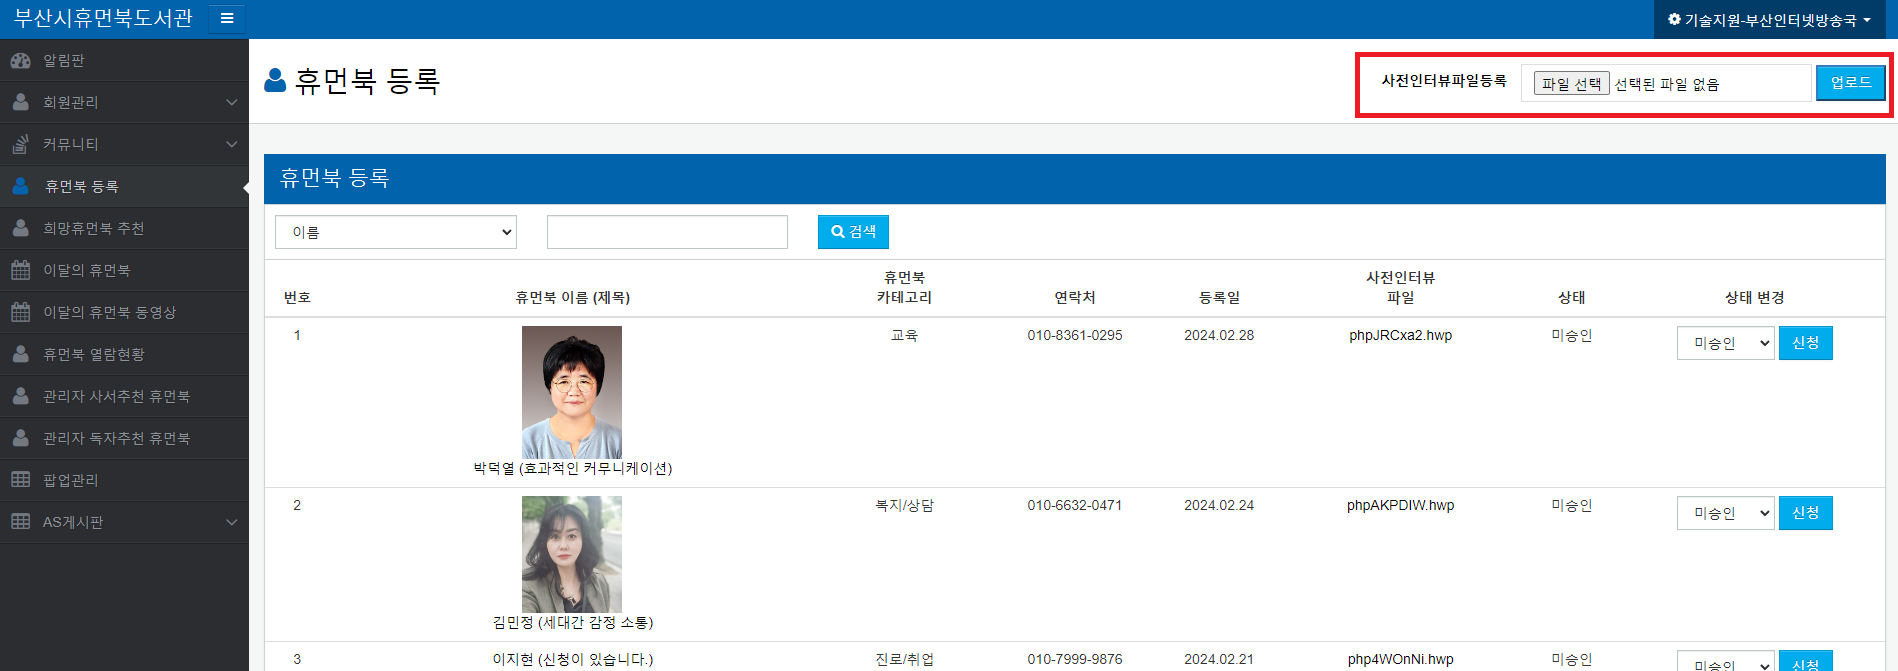Click the 커뮤니티 sidebar icon

[20, 144]
